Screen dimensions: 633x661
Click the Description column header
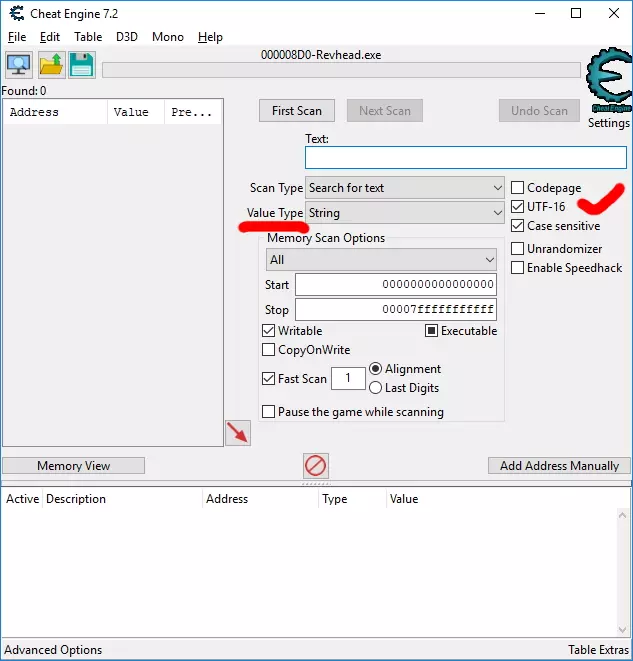point(122,499)
